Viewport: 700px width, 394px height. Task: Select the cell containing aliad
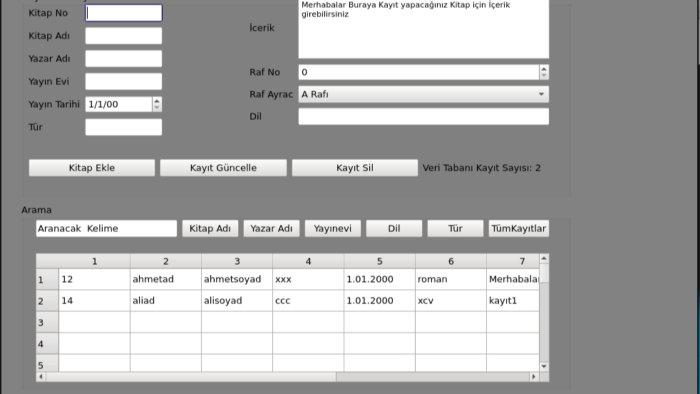tap(166, 301)
